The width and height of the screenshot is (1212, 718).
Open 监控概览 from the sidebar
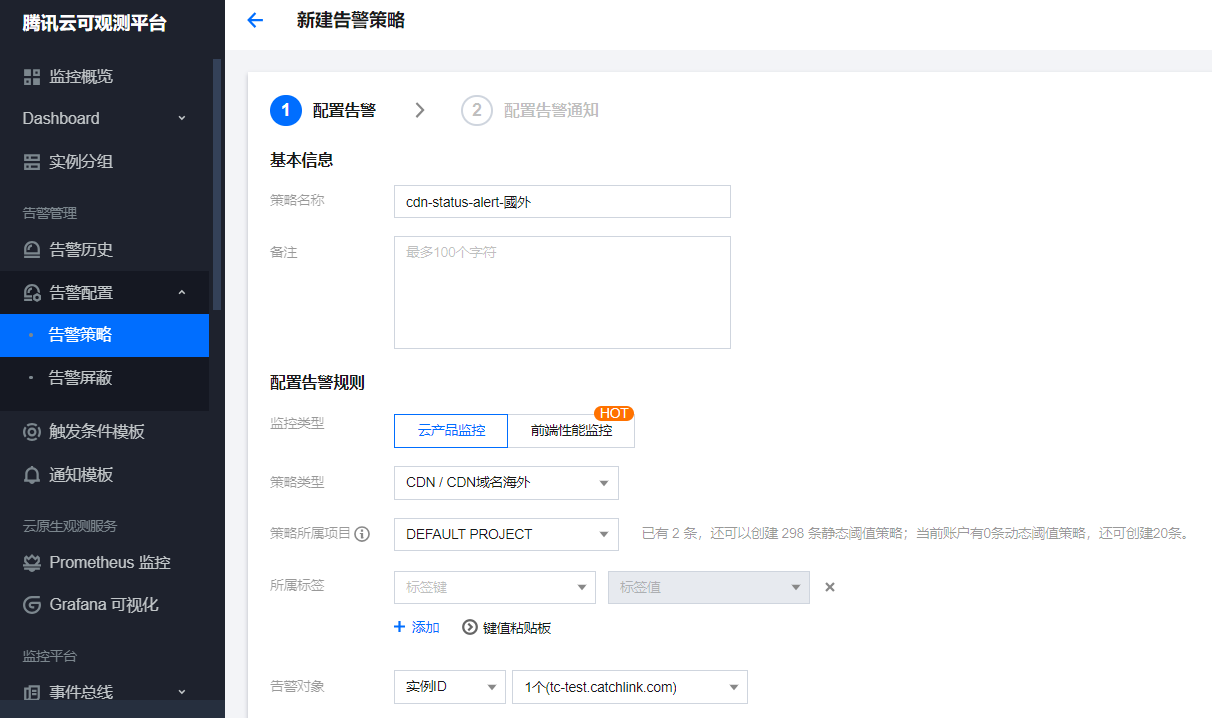coord(80,76)
